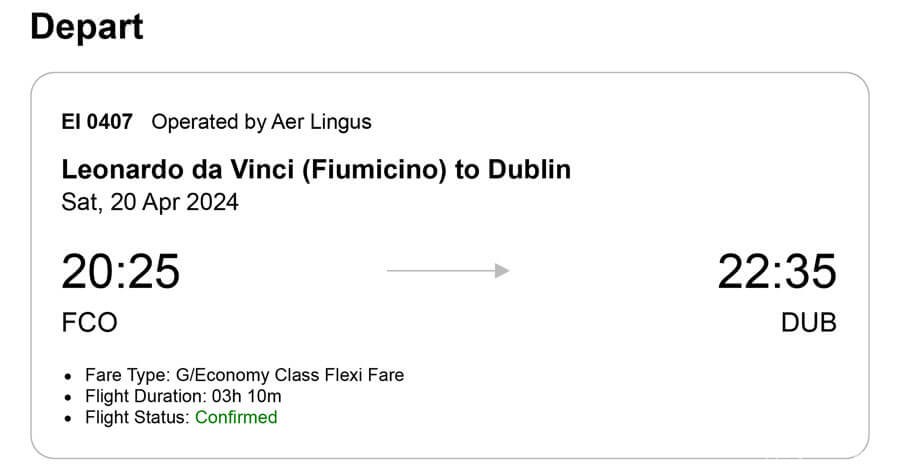Select the FCO airport code
900x476 pixels.
90,322
